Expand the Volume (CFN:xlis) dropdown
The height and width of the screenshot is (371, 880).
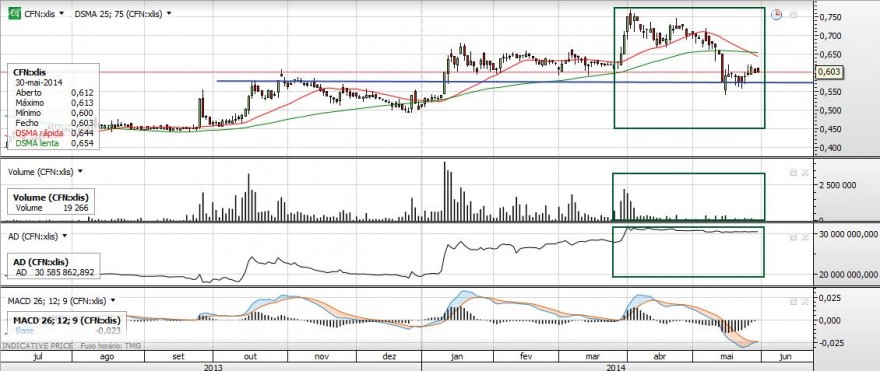click(80, 172)
